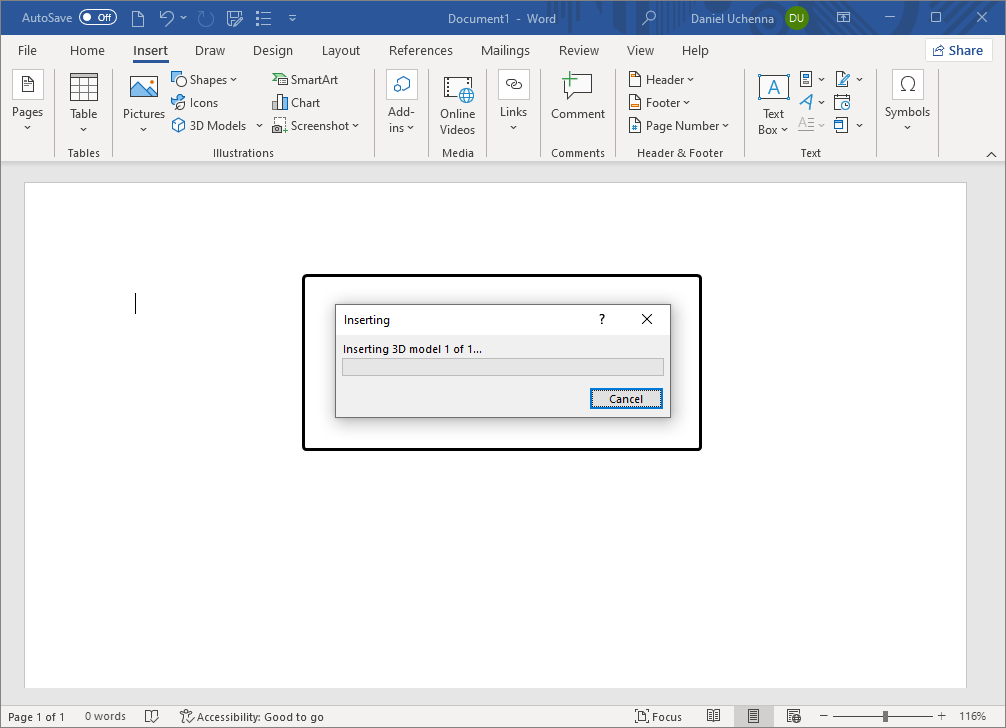Cancel the 3D model insertion
The image size is (1006, 728).
626,398
